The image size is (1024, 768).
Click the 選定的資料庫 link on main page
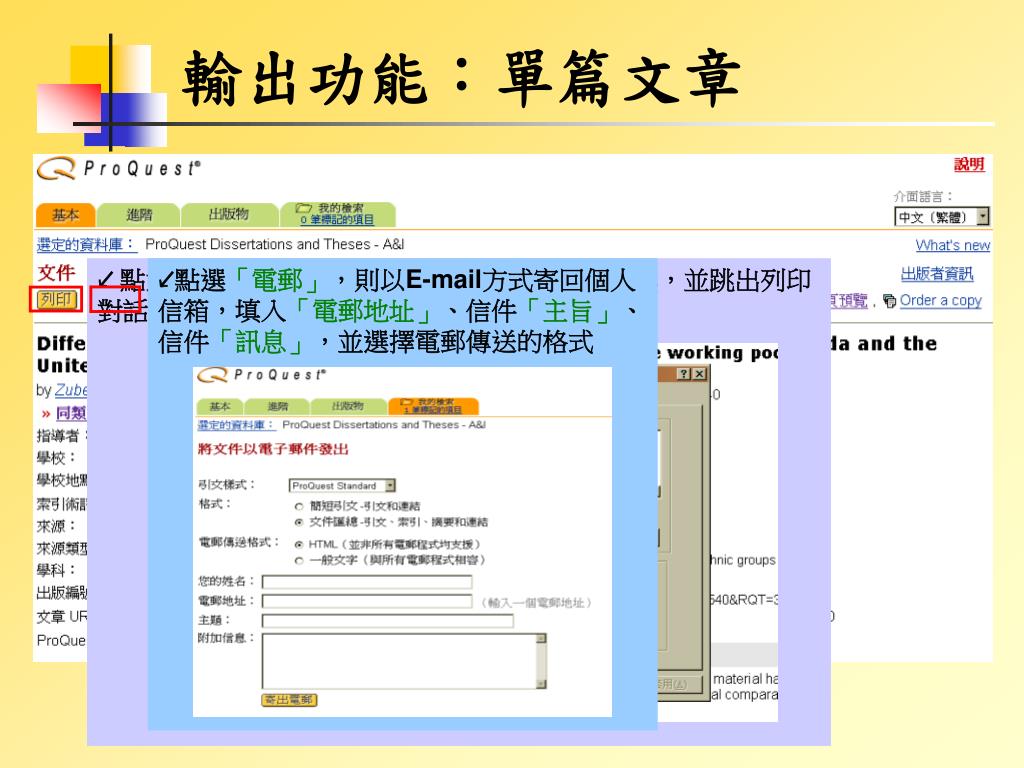pos(86,245)
